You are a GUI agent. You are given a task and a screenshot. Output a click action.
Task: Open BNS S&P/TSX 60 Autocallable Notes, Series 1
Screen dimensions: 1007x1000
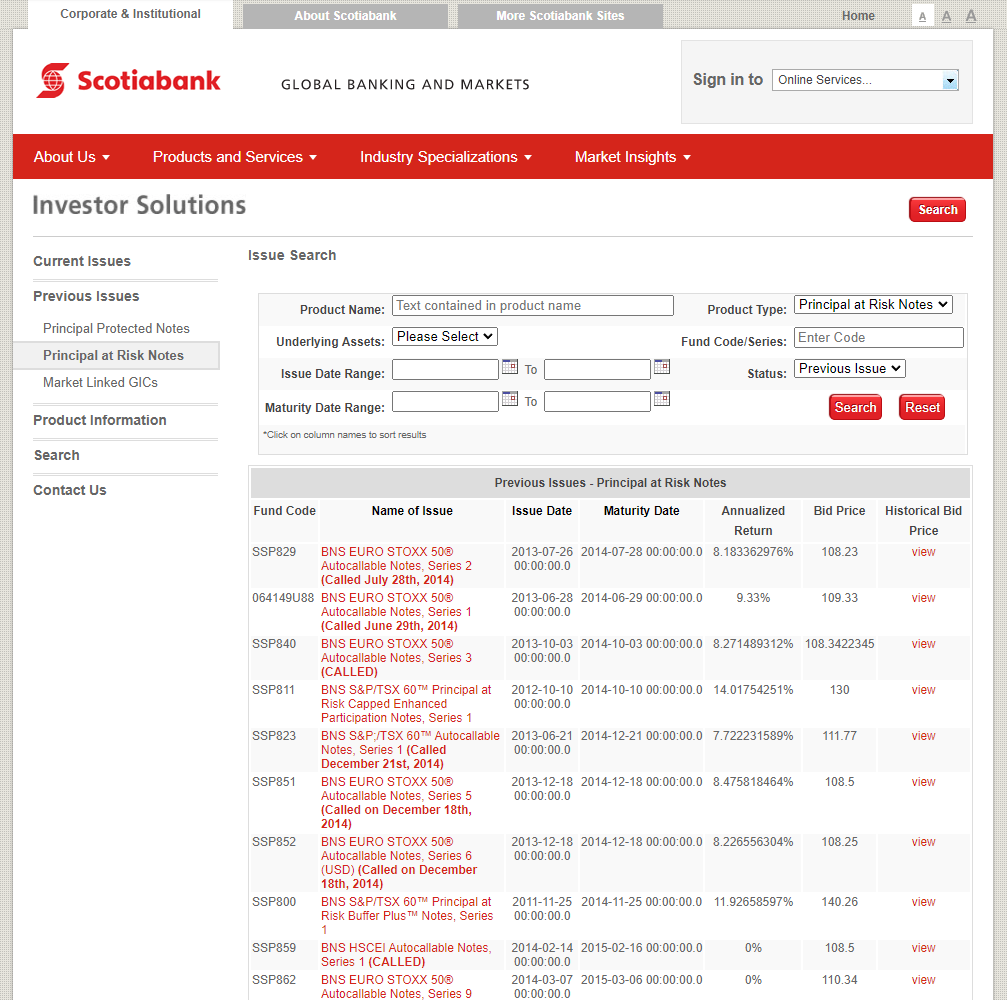[x=410, y=750]
